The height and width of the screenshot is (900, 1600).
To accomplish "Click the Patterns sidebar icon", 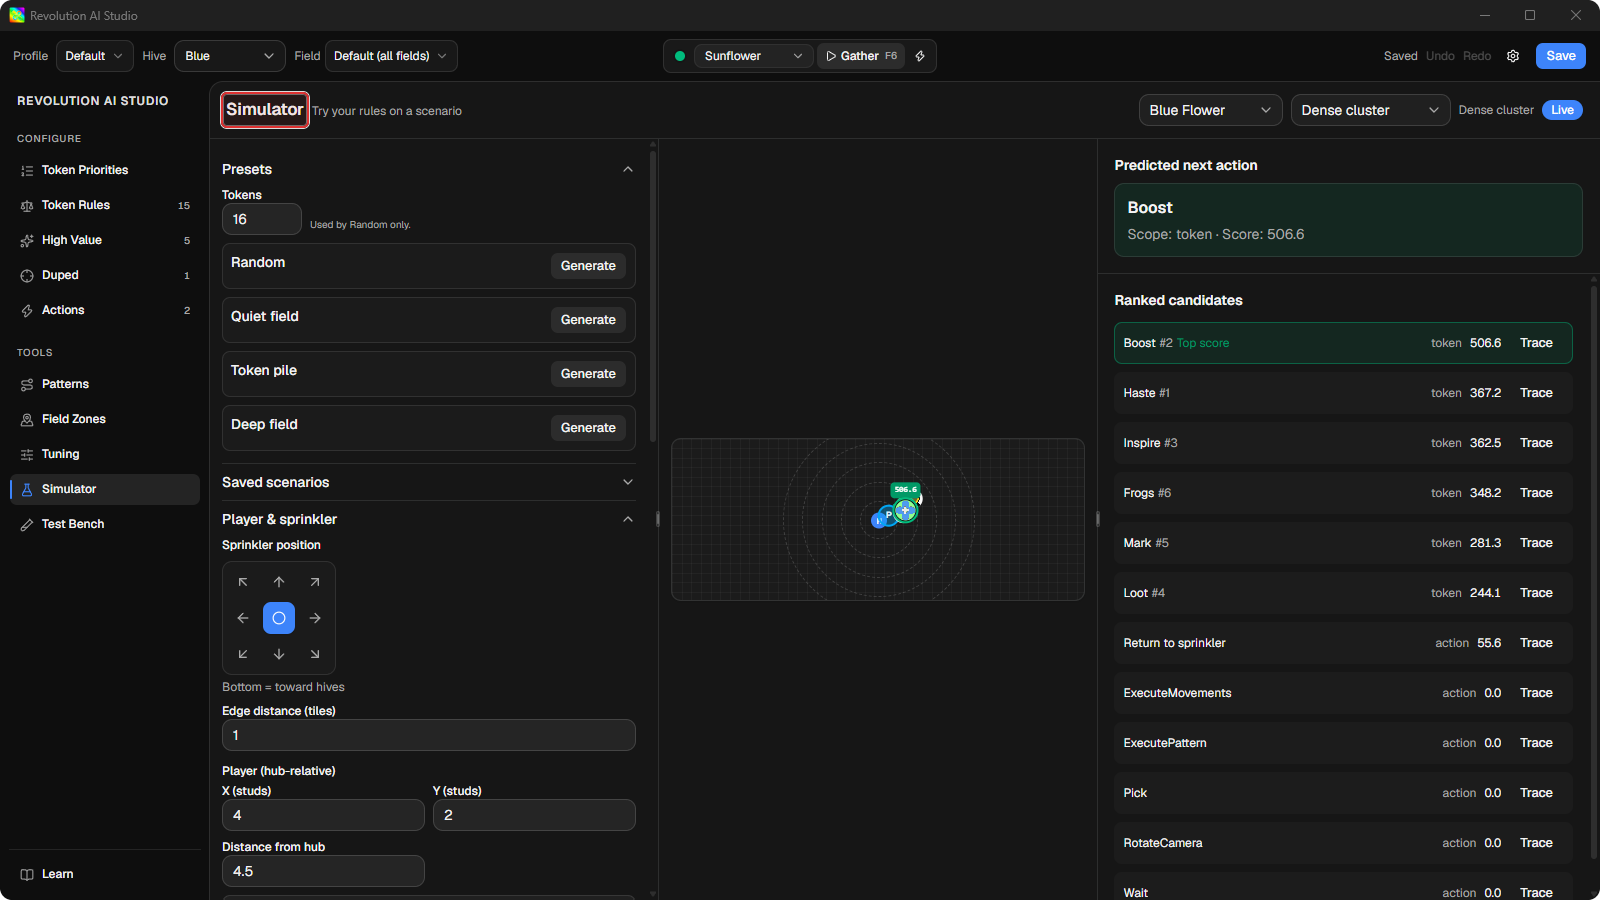I will point(27,385).
